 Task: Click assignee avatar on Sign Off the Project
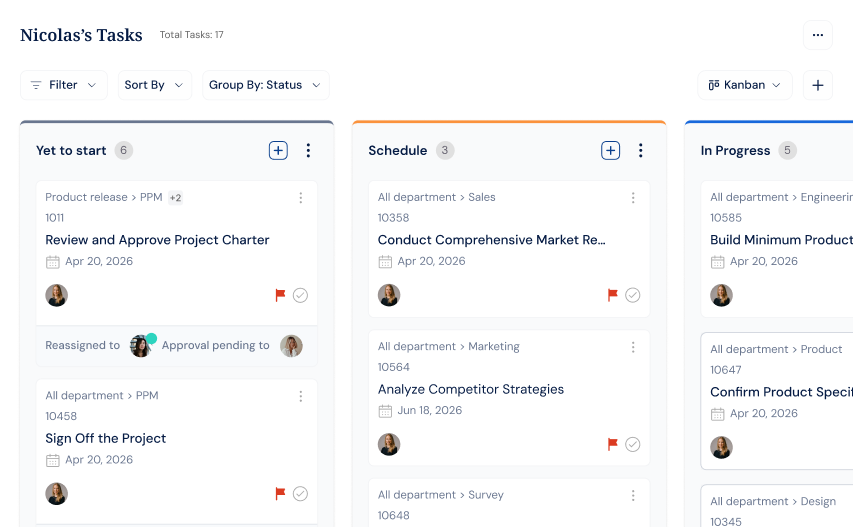pos(57,494)
